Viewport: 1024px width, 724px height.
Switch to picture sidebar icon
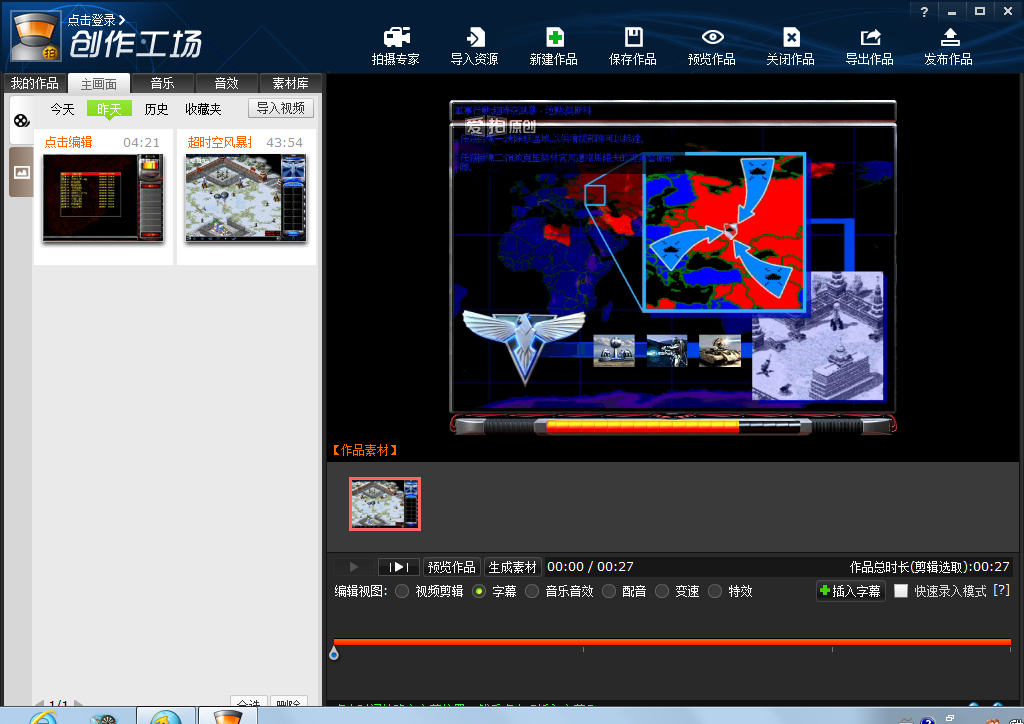tap(21, 172)
